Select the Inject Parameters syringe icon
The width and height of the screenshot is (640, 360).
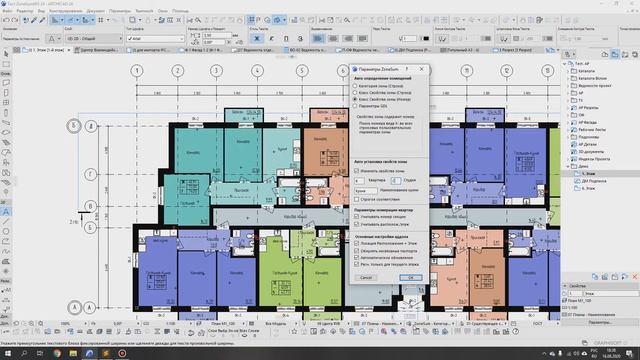pos(42,20)
